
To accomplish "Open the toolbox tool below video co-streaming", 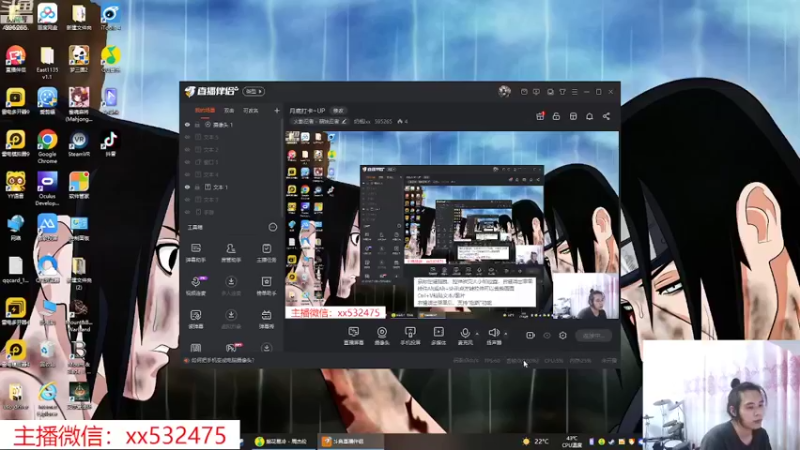I will pyautogui.click(x=196, y=319).
